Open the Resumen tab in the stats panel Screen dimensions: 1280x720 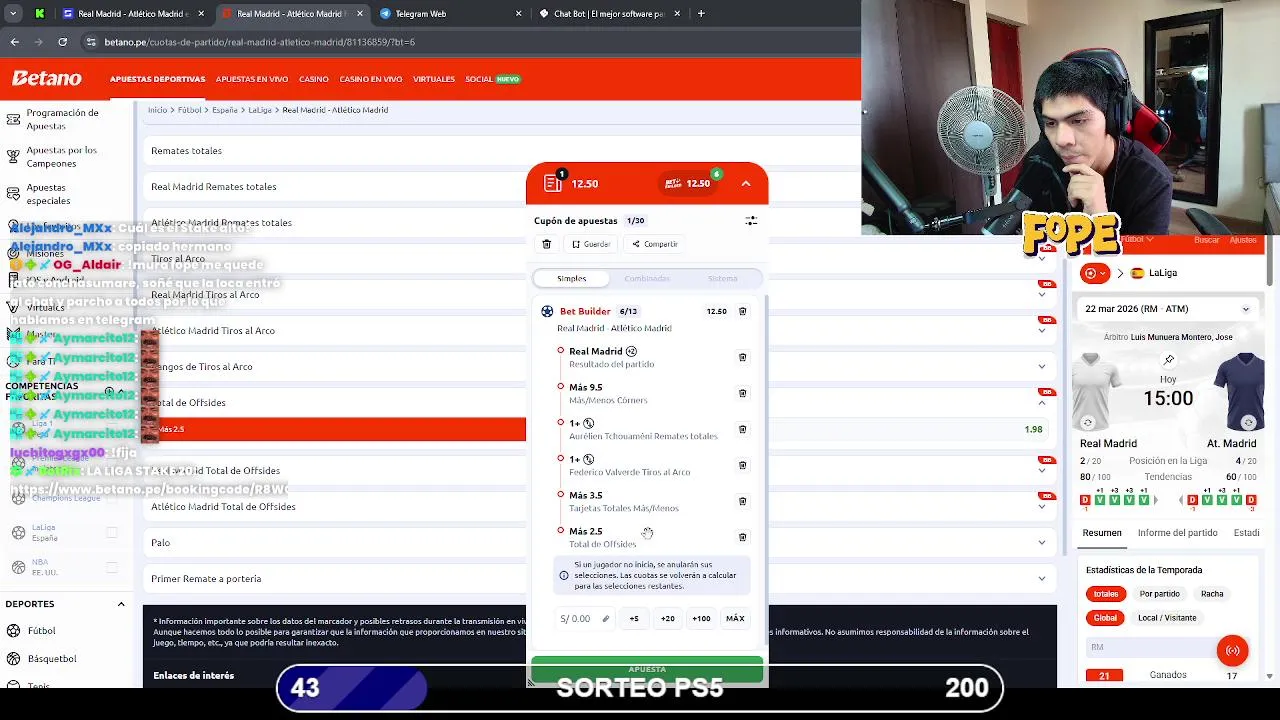(x=1102, y=533)
